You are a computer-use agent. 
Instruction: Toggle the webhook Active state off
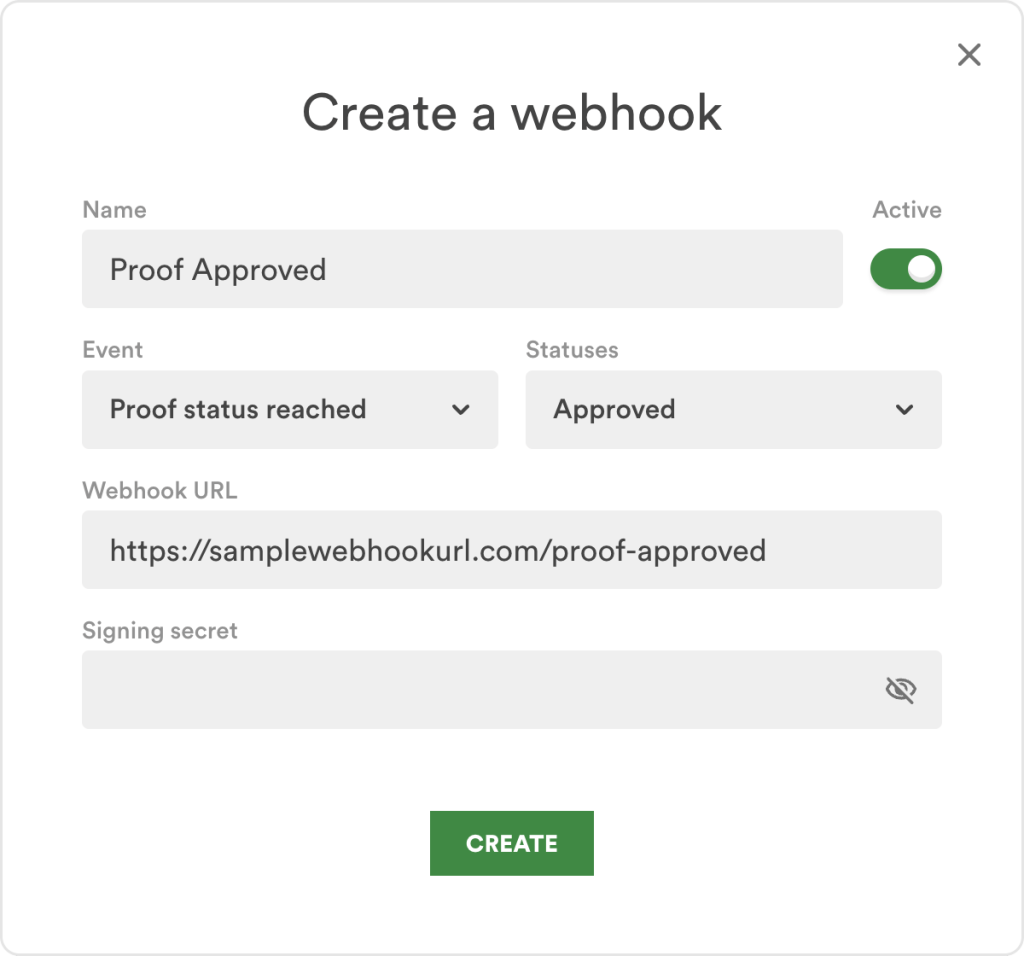tap(905, 269)
